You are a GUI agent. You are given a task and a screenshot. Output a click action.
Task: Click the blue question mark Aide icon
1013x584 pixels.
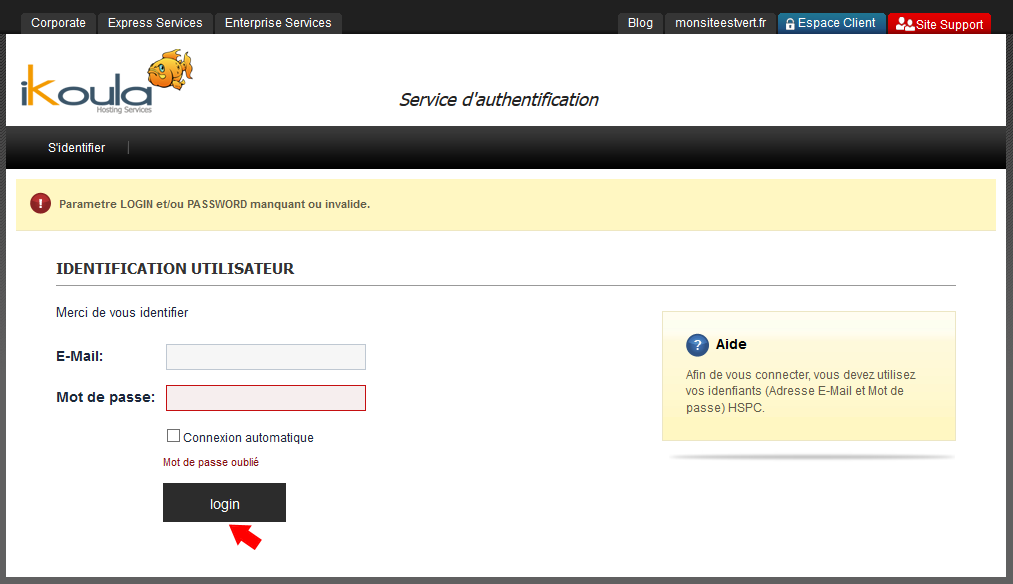coord(697,345)
